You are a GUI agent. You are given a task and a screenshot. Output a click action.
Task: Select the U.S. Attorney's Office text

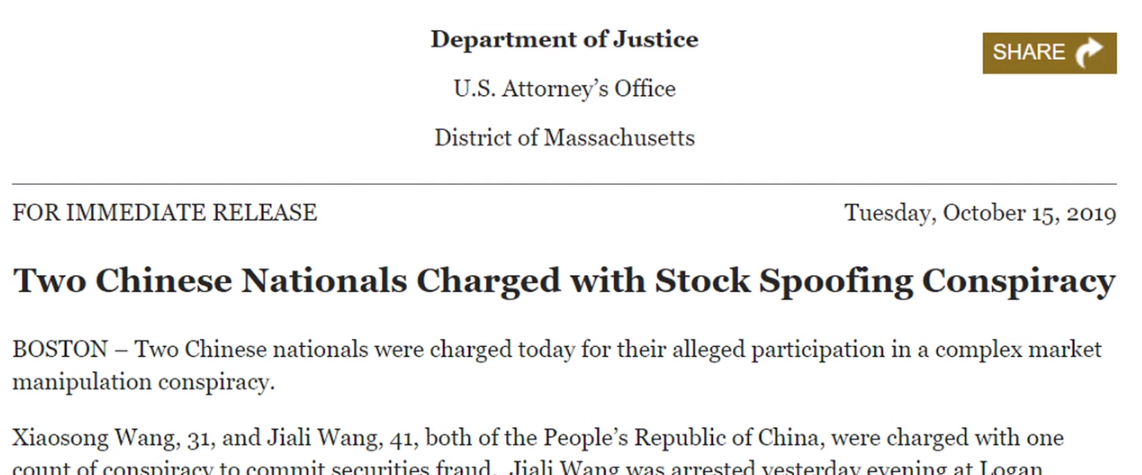point(564,89)
